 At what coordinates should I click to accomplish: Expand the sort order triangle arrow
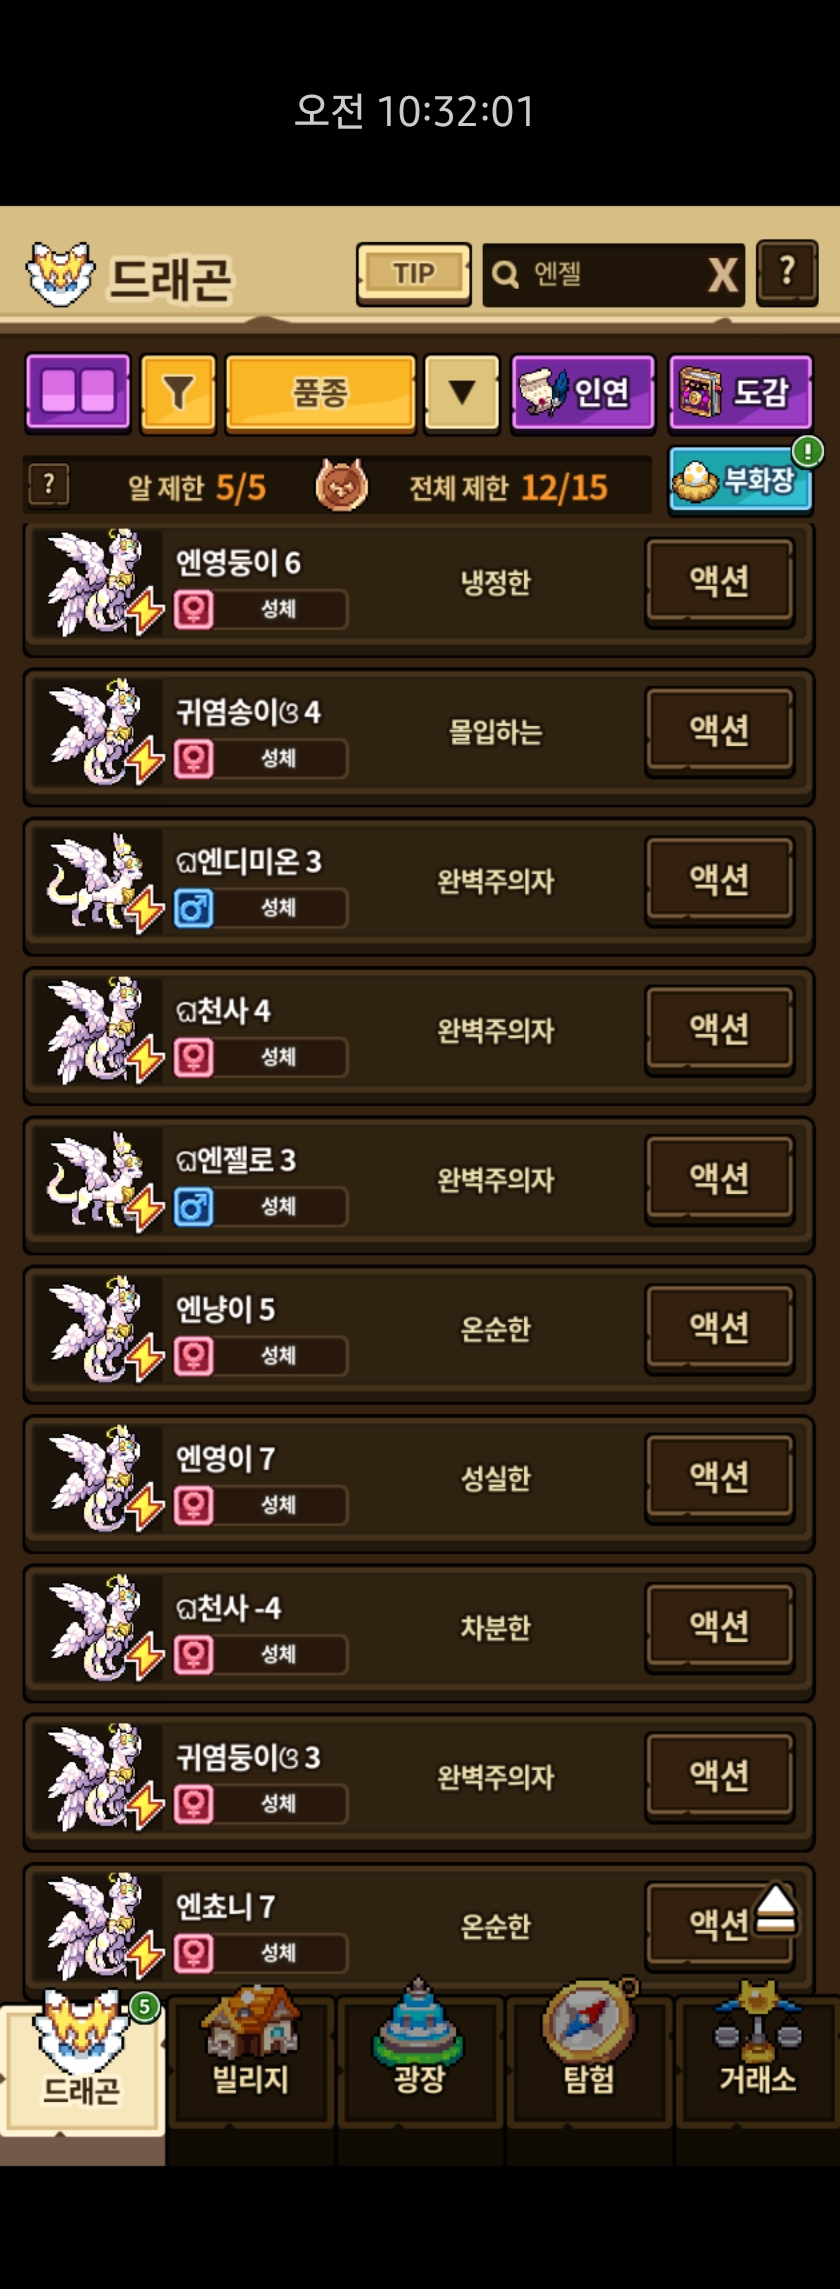click(x=462, y=393)
